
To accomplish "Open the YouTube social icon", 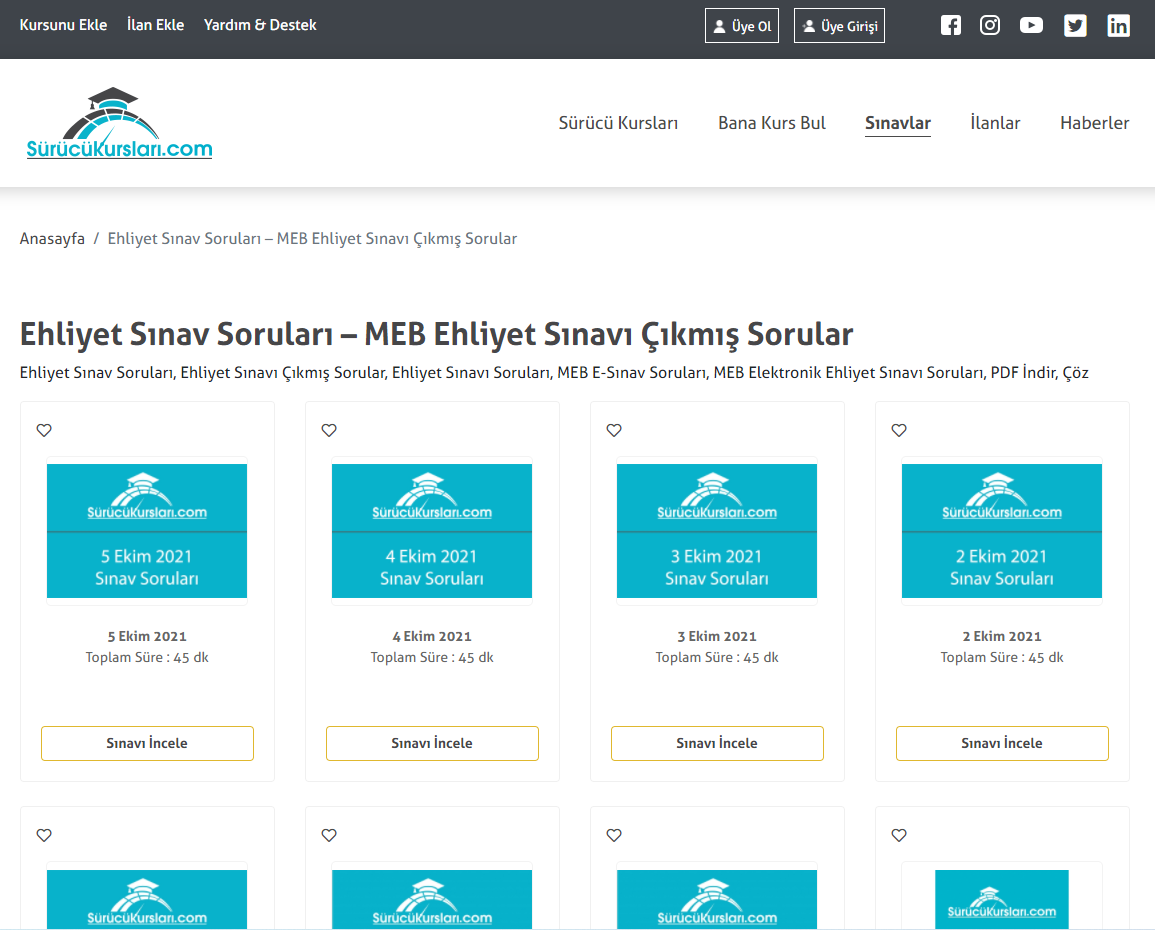I will 1031,26.
